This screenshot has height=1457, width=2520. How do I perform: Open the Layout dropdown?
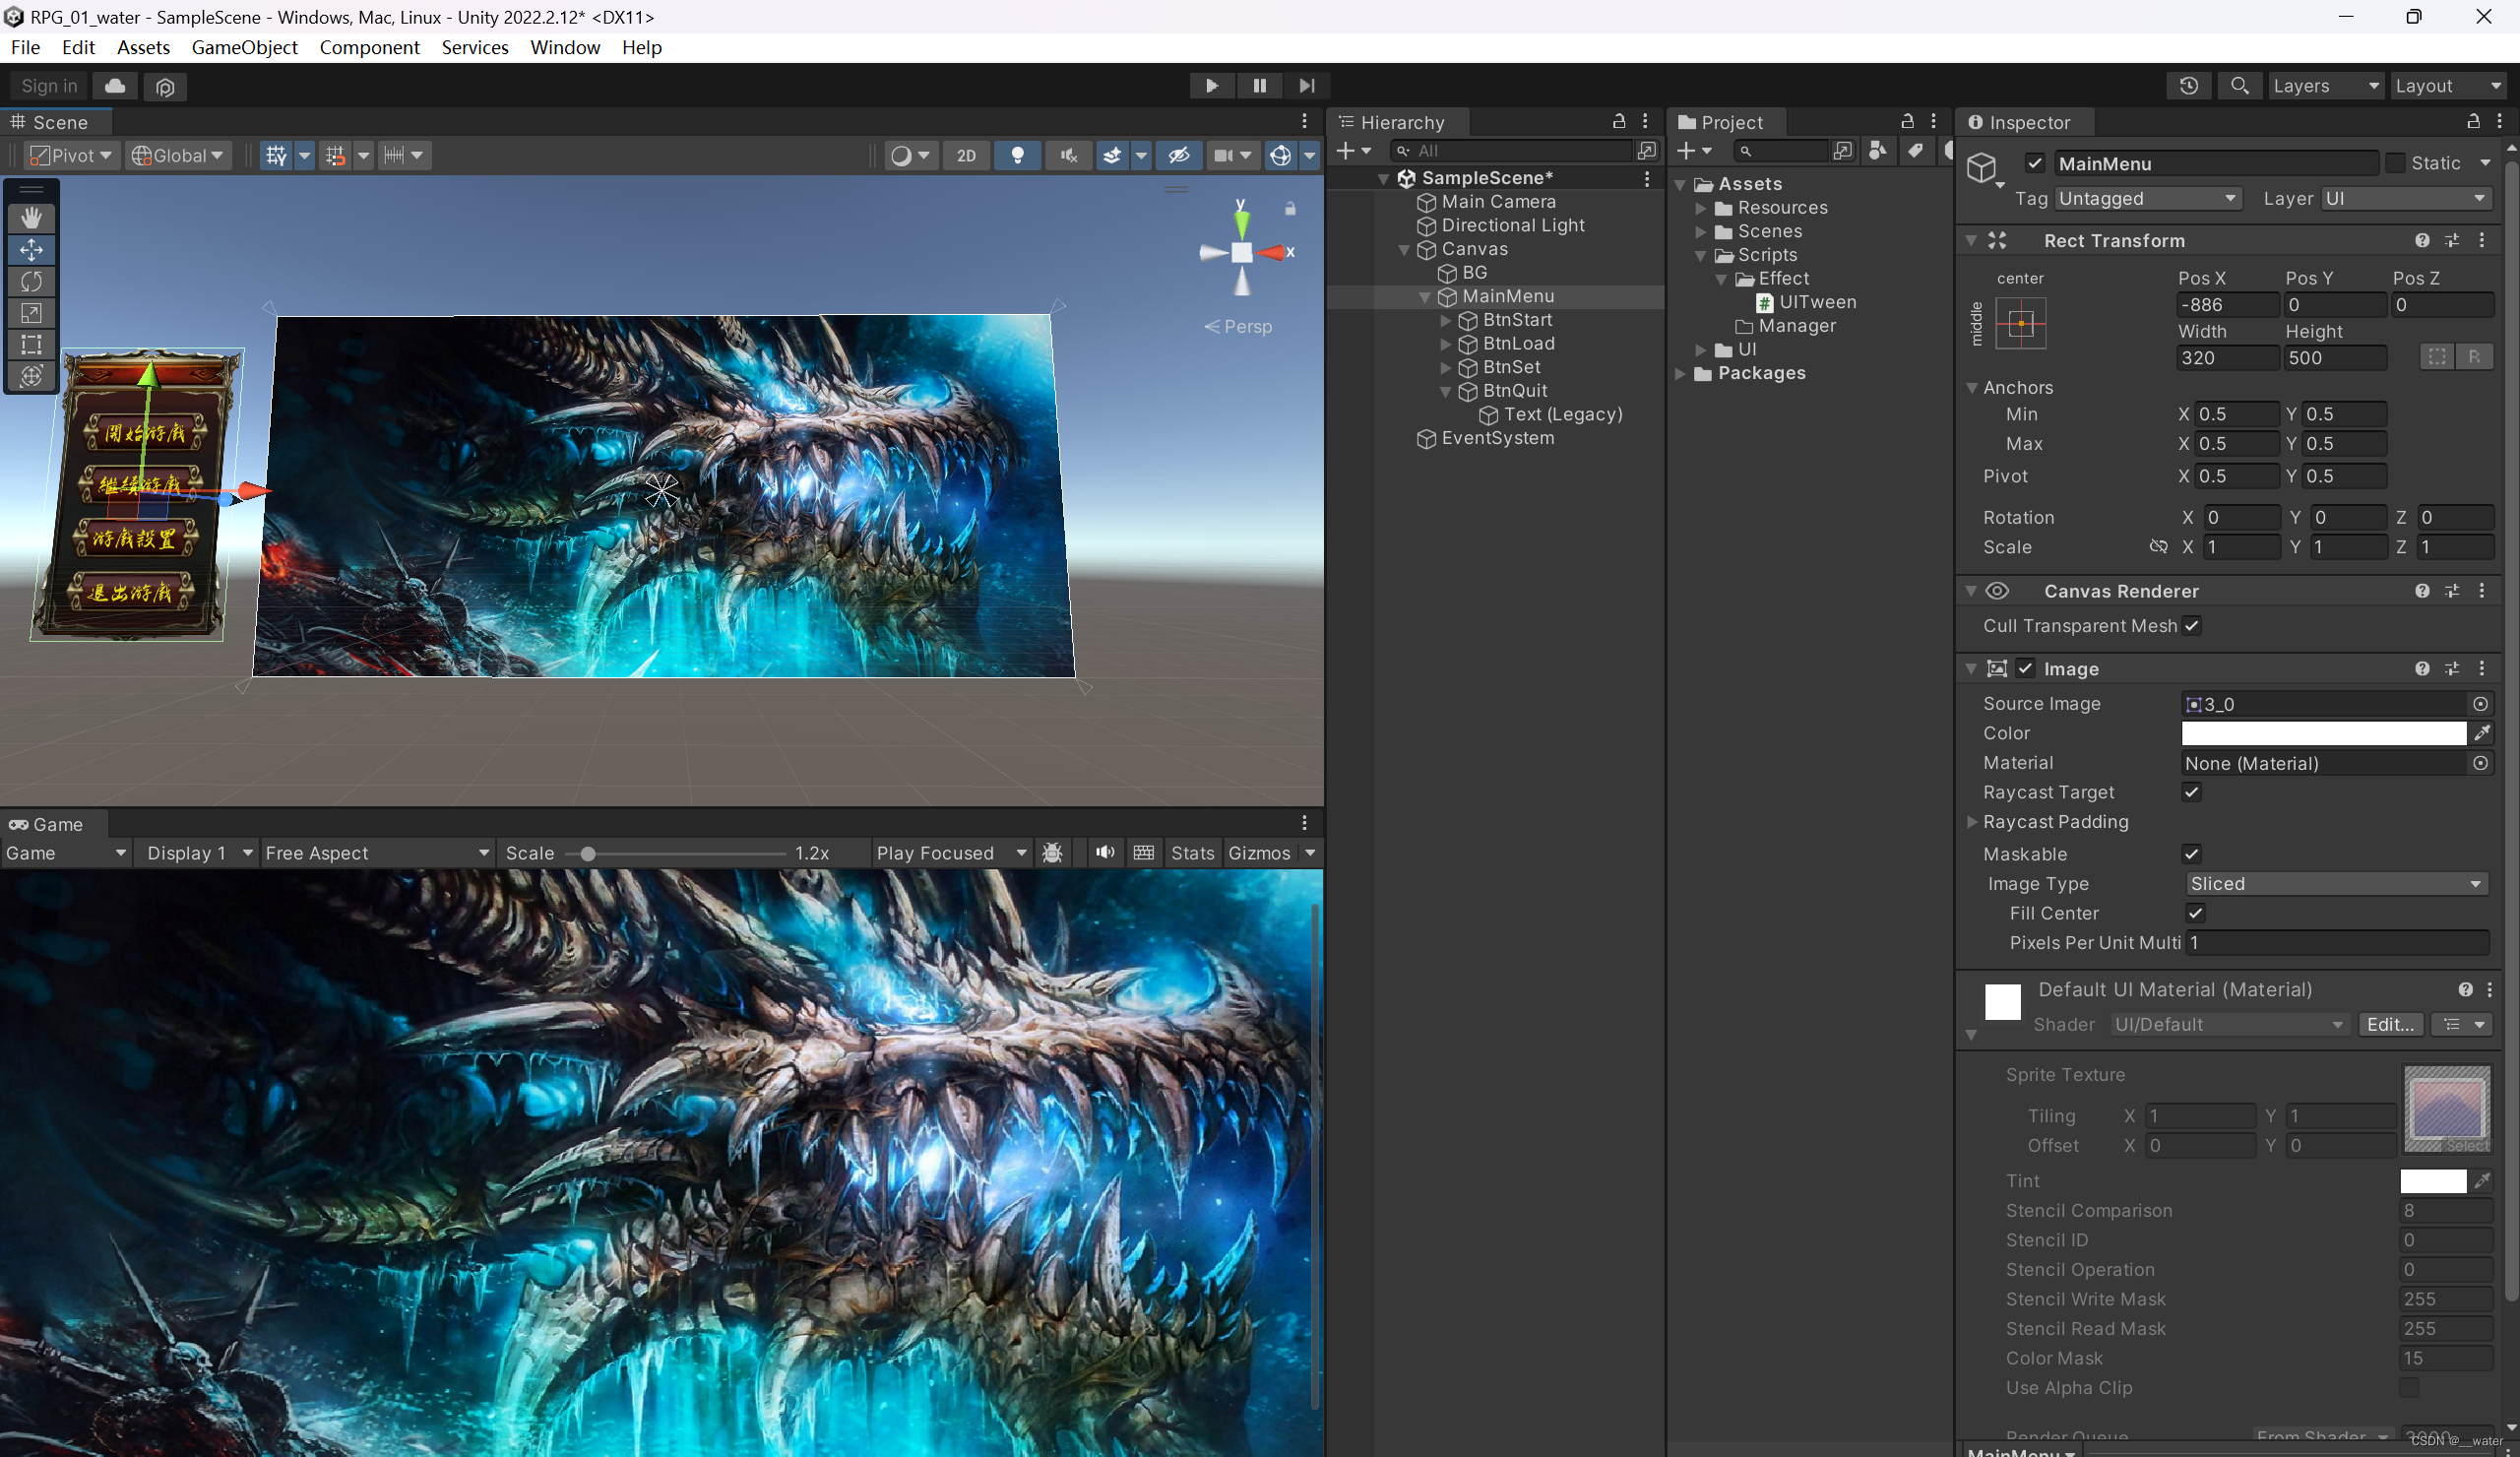[x=2448, y=86]
